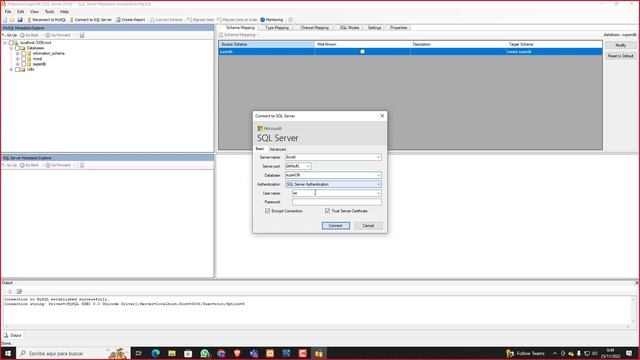The image size is (640, 360).
Task: Check the Databases folder checkbox
Action: pyautogui.click(x=18, y=48)
